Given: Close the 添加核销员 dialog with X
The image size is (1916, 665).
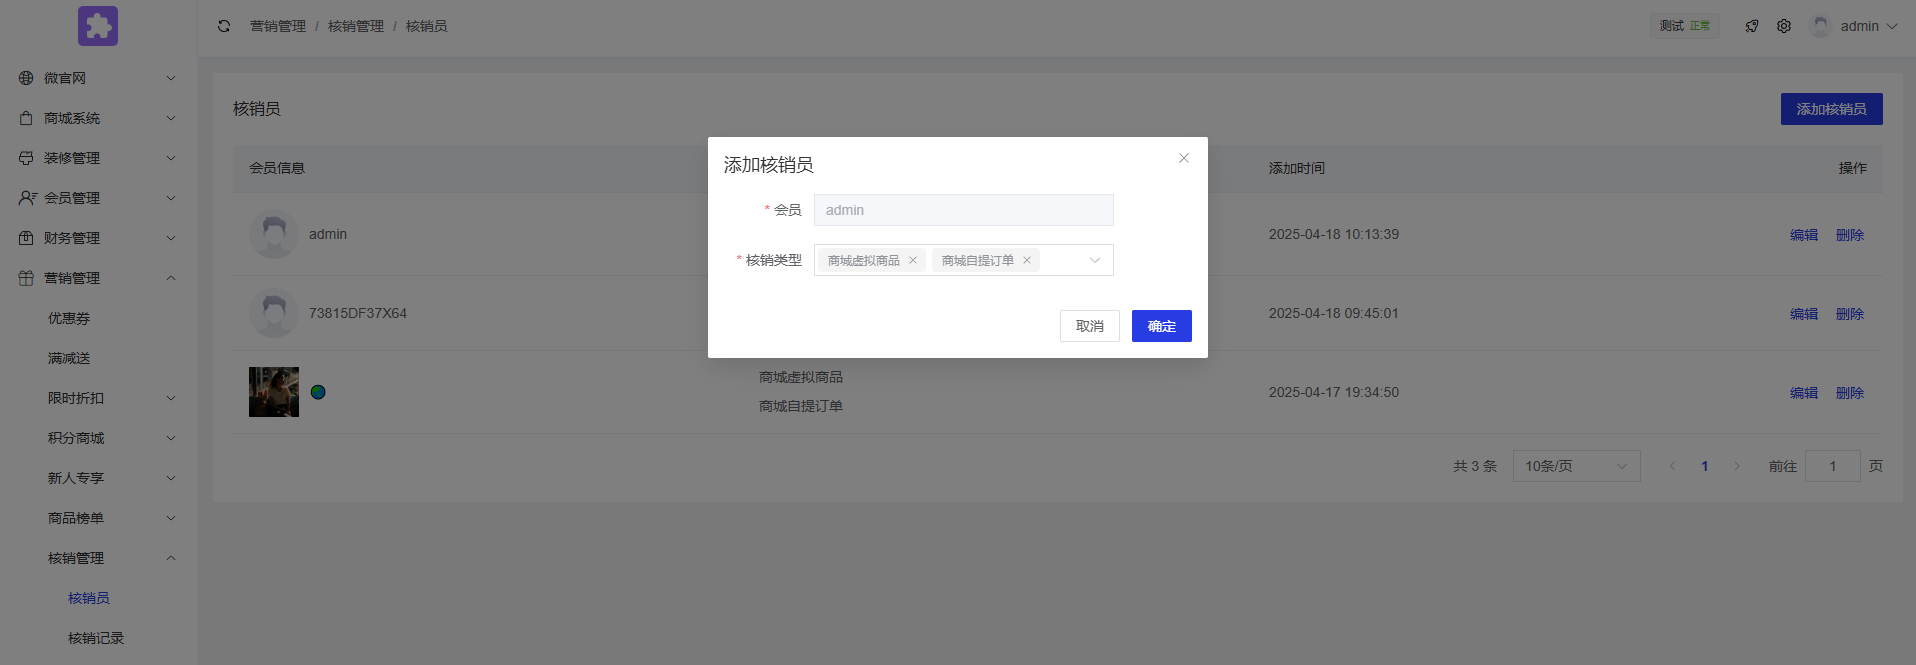Looking at the screenshot, I should pos(1184,158).
